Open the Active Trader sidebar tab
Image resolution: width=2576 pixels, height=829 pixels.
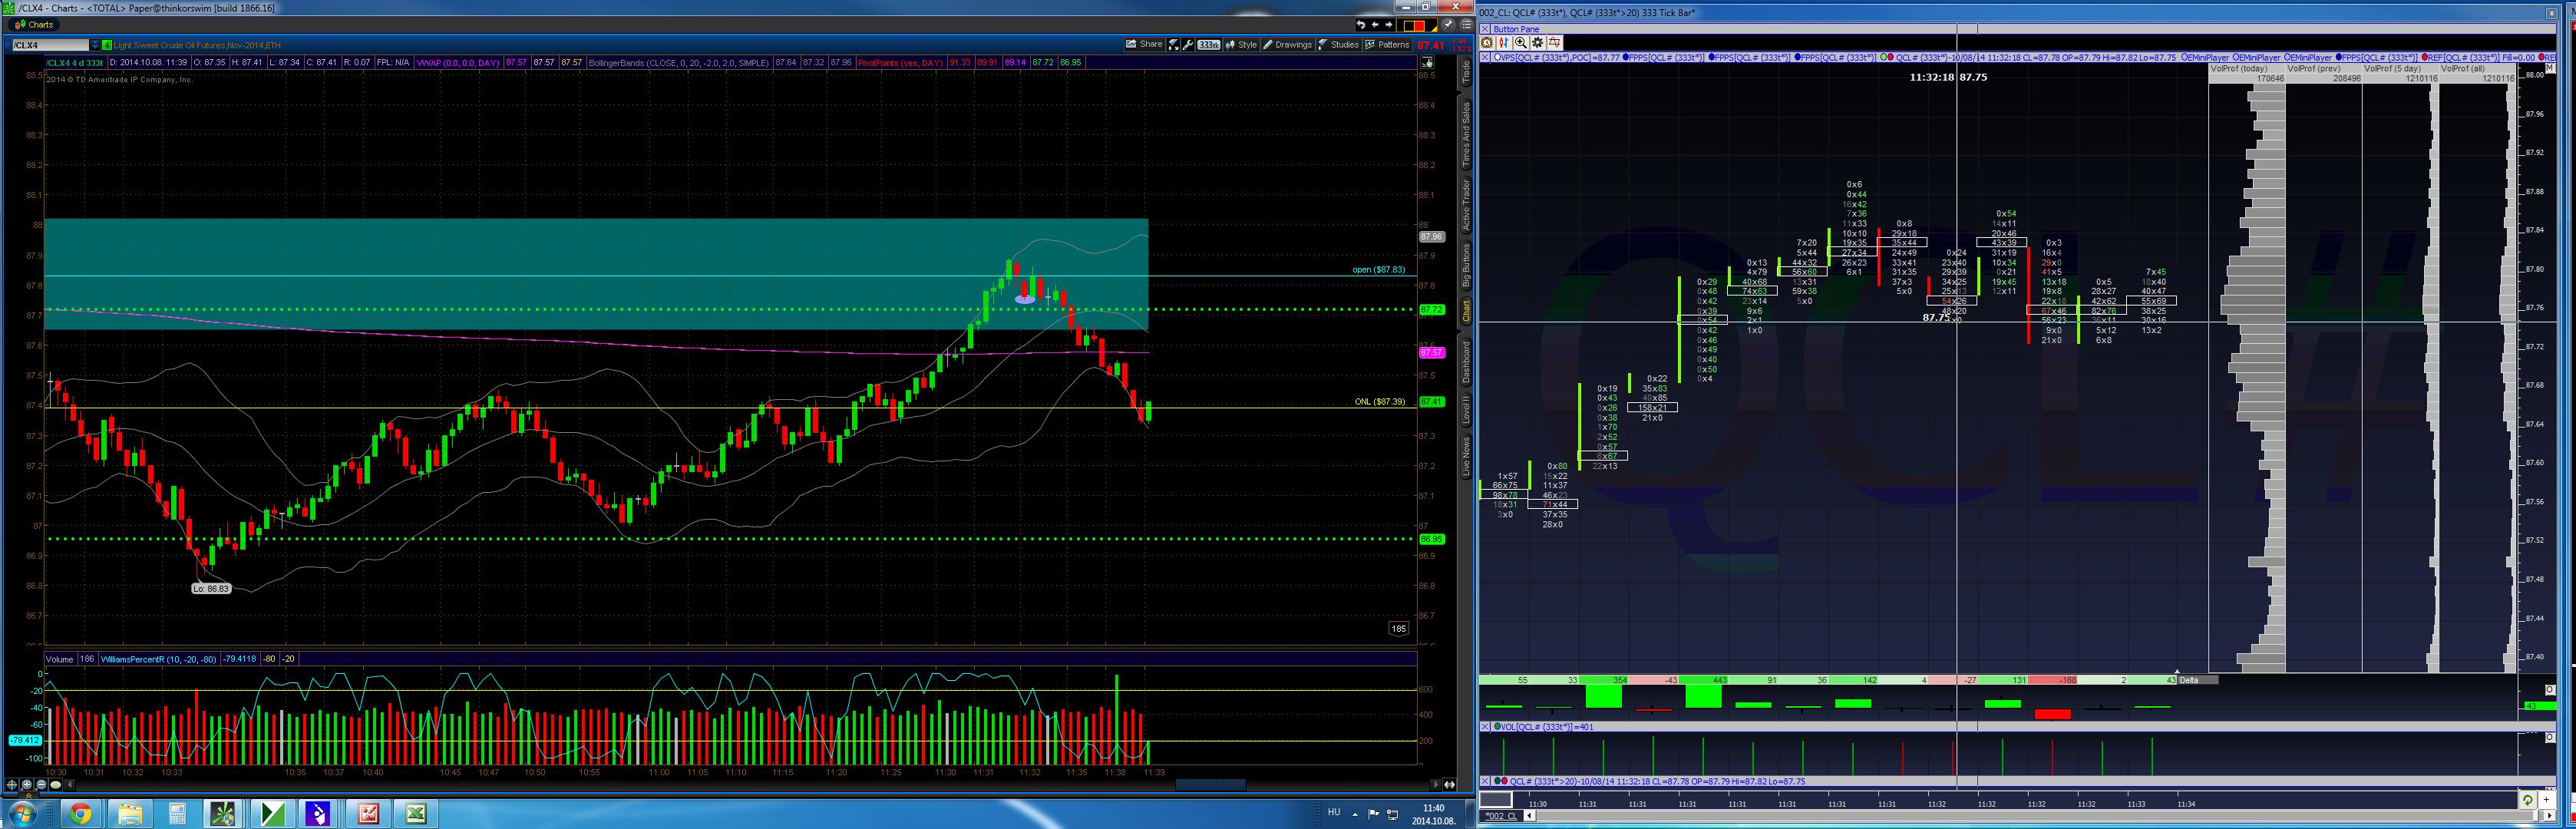point(1466,205)
